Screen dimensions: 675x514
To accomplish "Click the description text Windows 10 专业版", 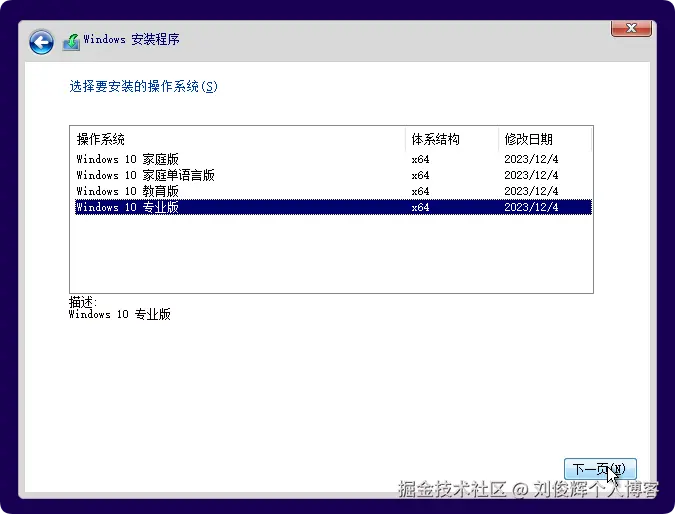I will [120, 314].
